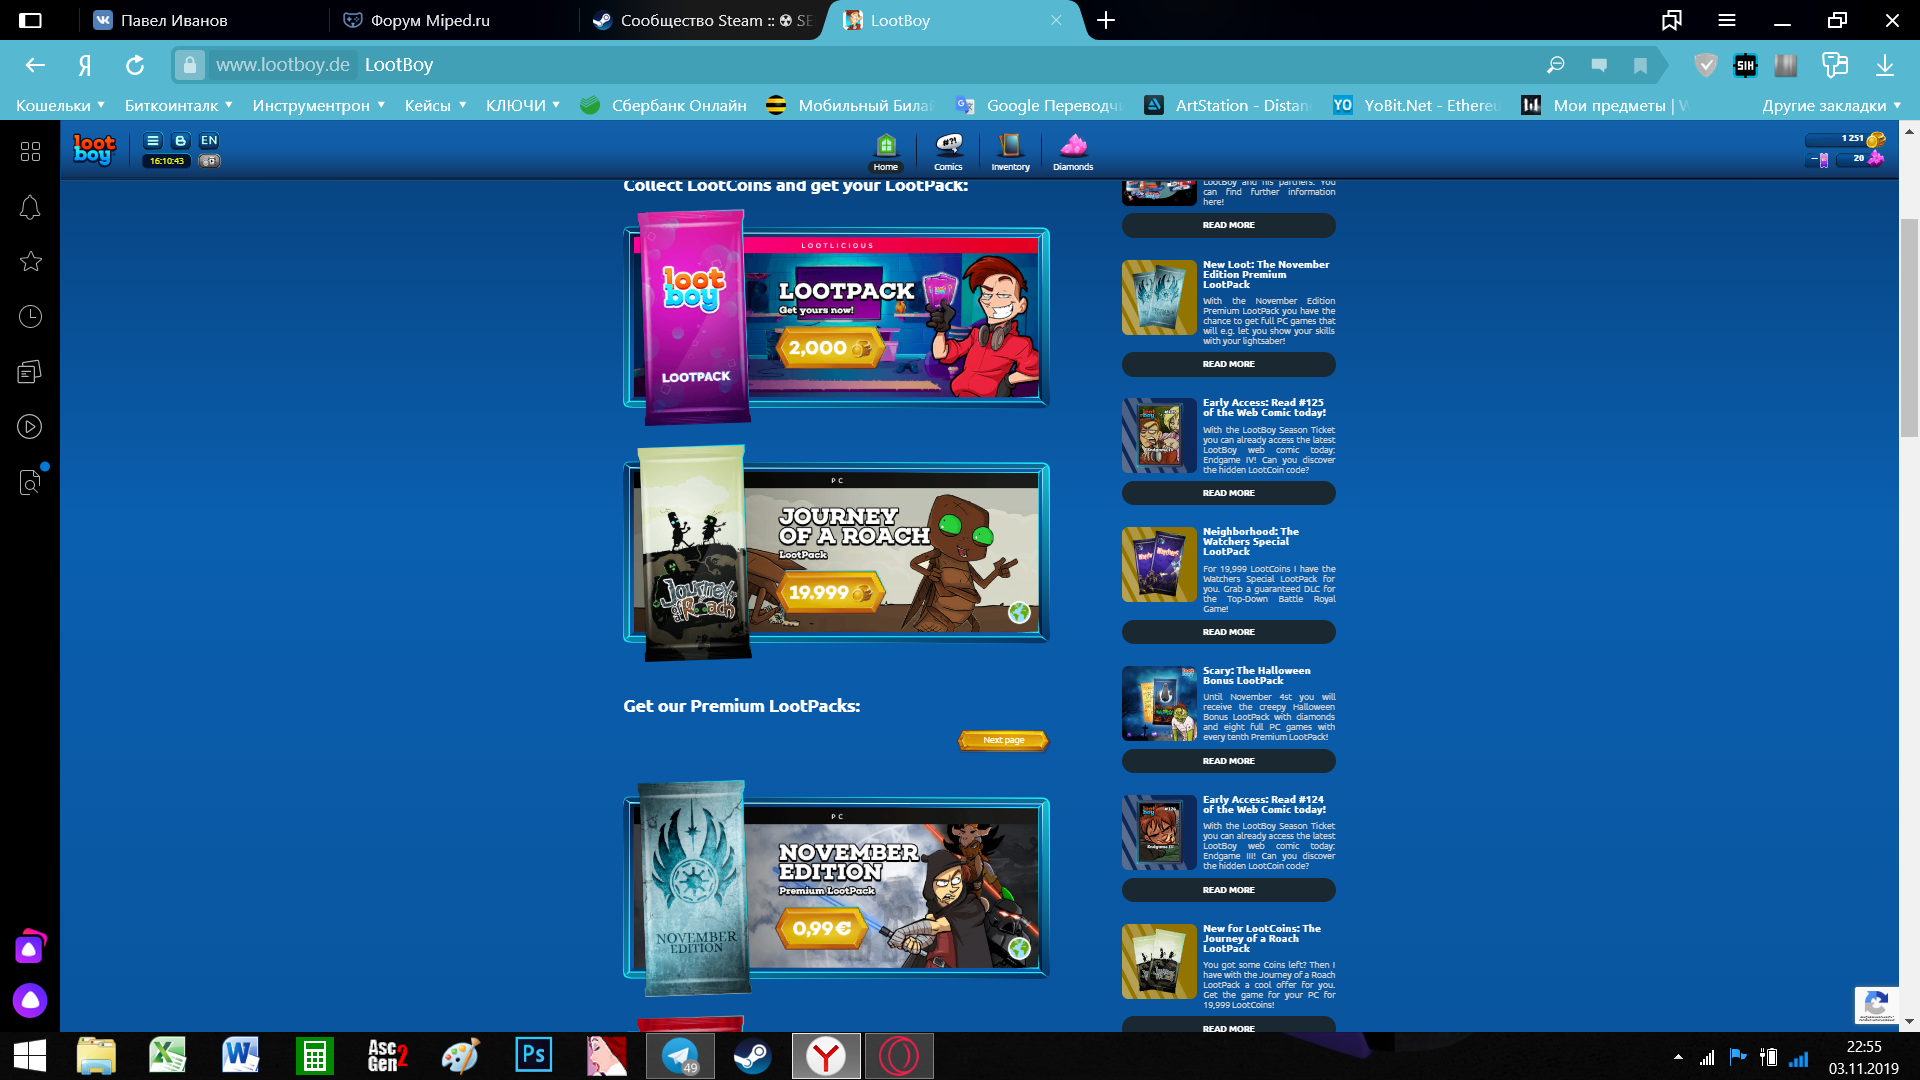
Task: Click the season ticket indicator
Action: point(1819,159)
